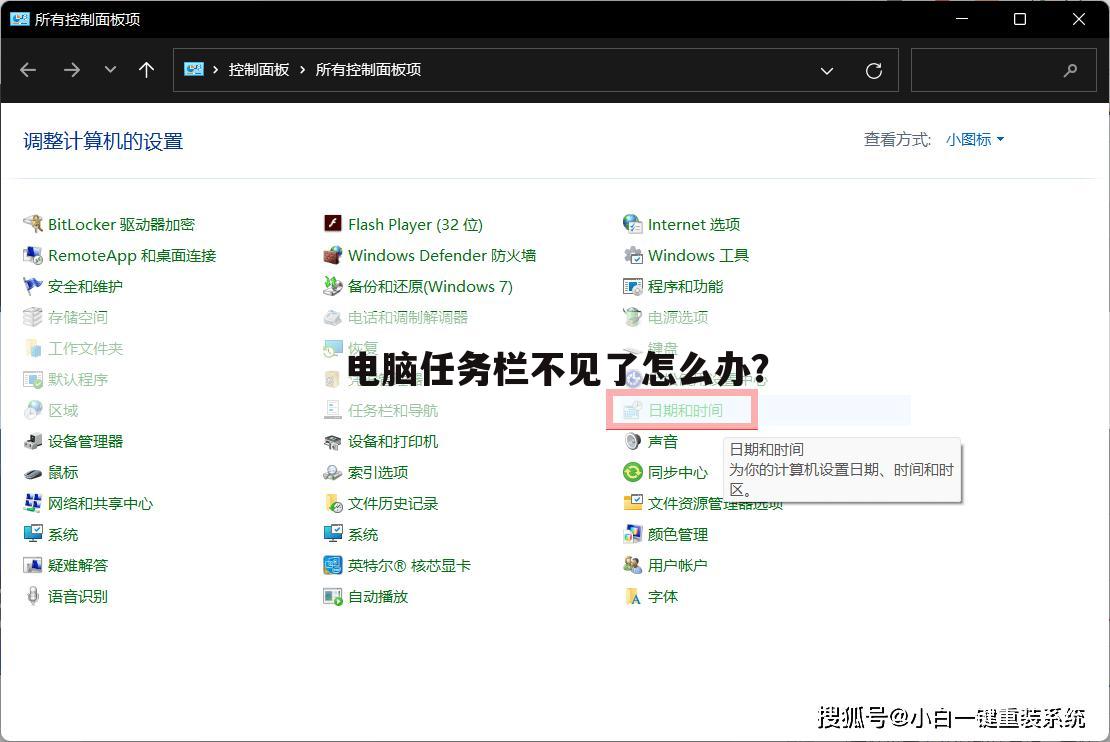
Task: Open 声音 (Sound) settings
Action: [662, 441]
